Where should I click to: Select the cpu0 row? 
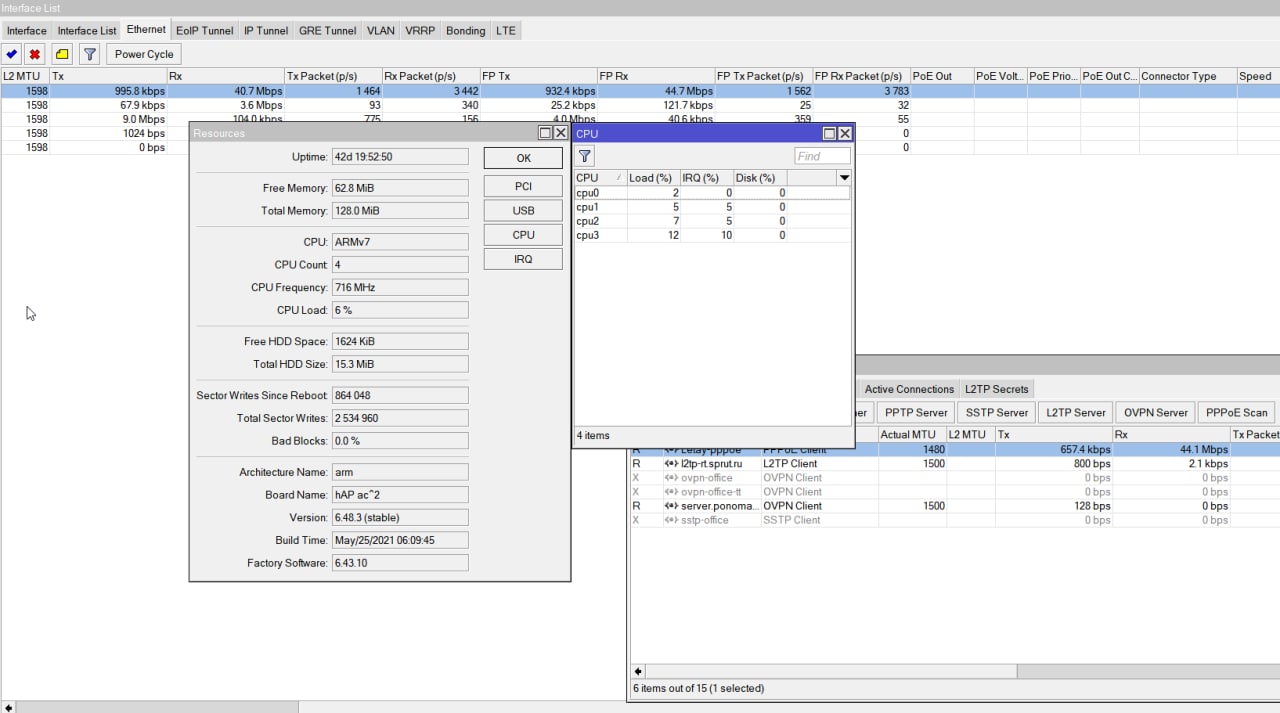pyautogui.click(x=712, y=193)
